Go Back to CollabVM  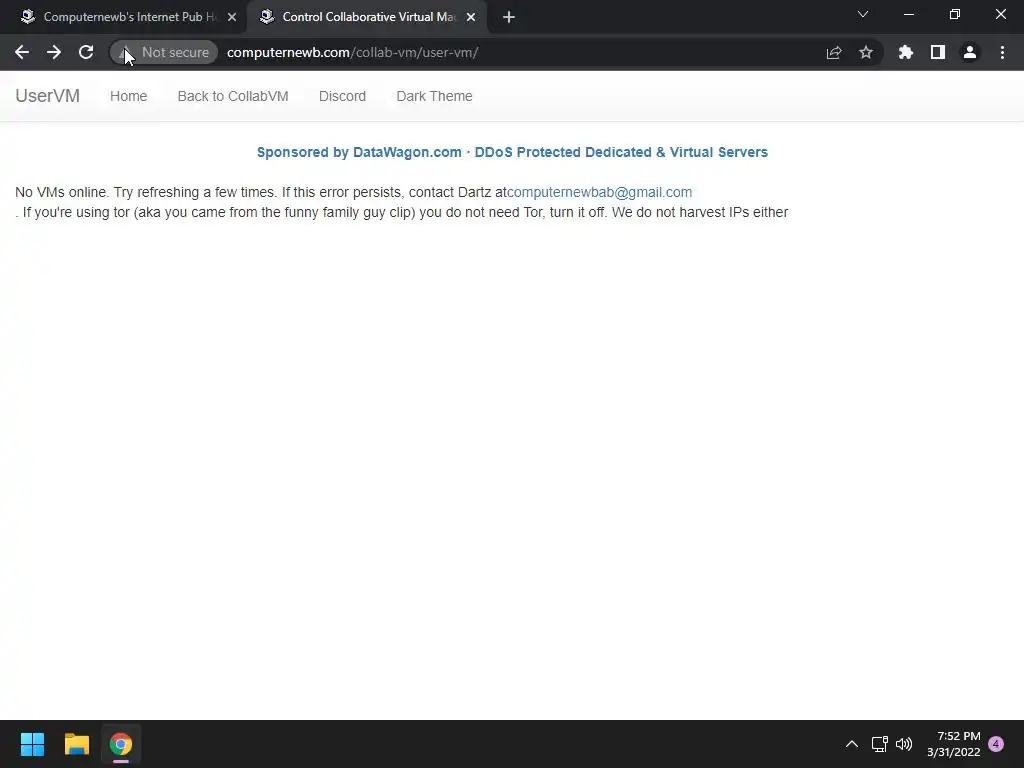233,96
